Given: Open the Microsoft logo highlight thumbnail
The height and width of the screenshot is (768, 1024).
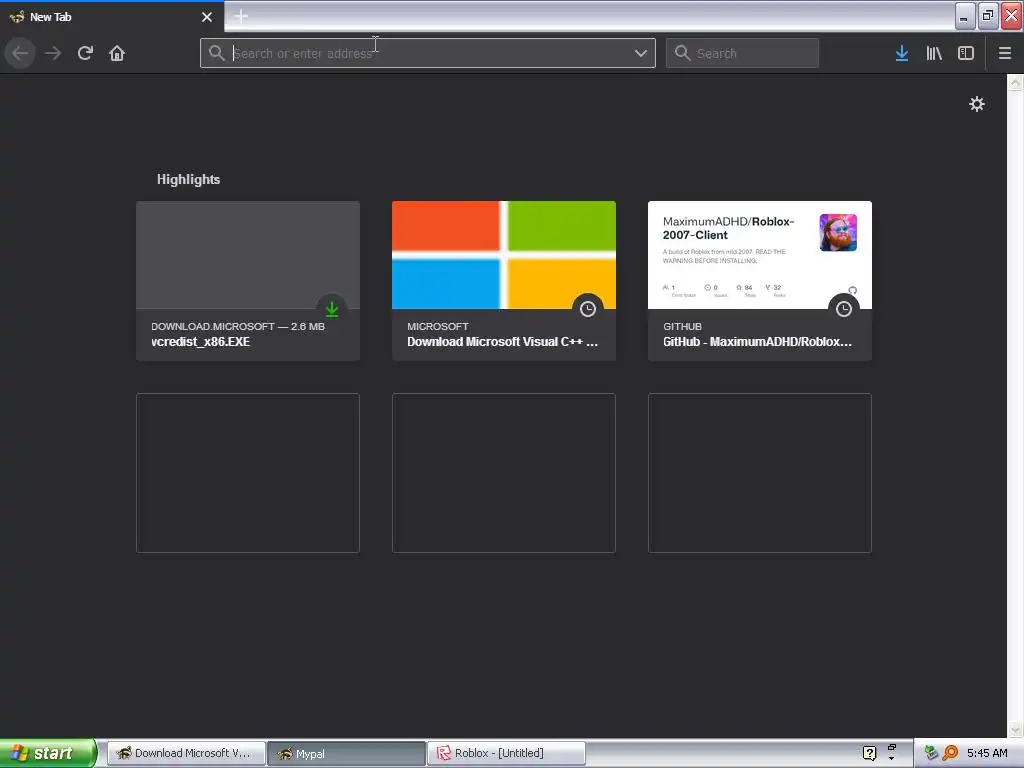Looking at the screenshot, I should pyautogui.click(x=504, y=255).
